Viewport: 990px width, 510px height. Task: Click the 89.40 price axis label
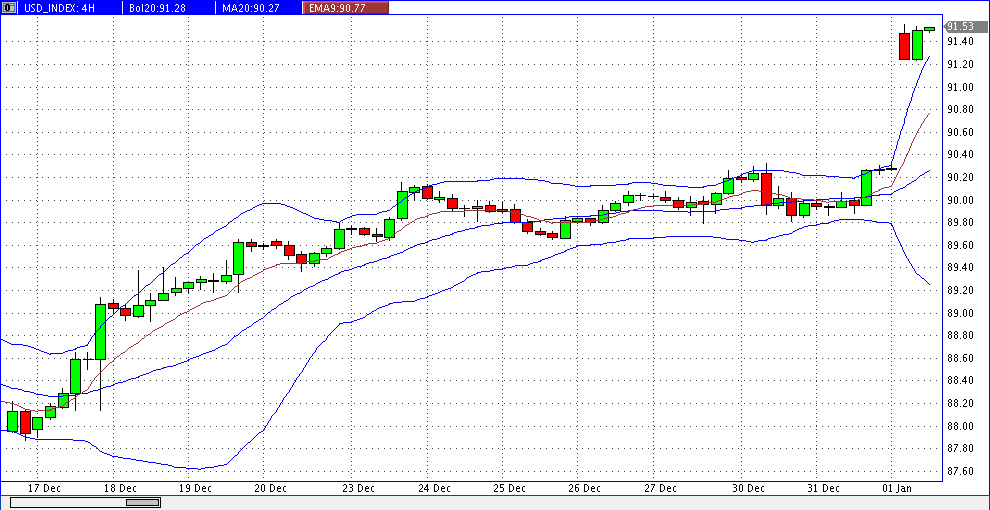962,268
